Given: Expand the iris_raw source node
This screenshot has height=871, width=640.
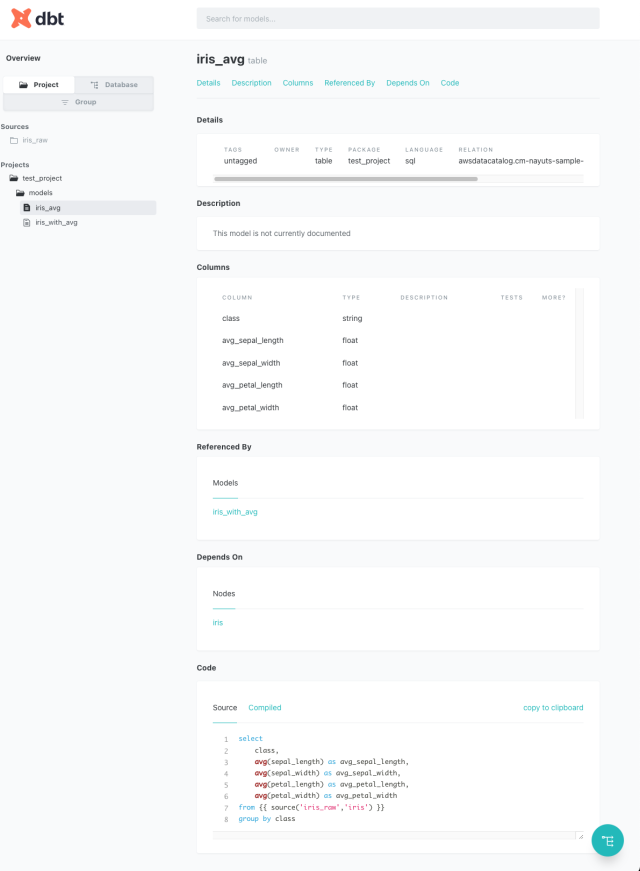Looking at the screenshot, I should pos(35,140).
